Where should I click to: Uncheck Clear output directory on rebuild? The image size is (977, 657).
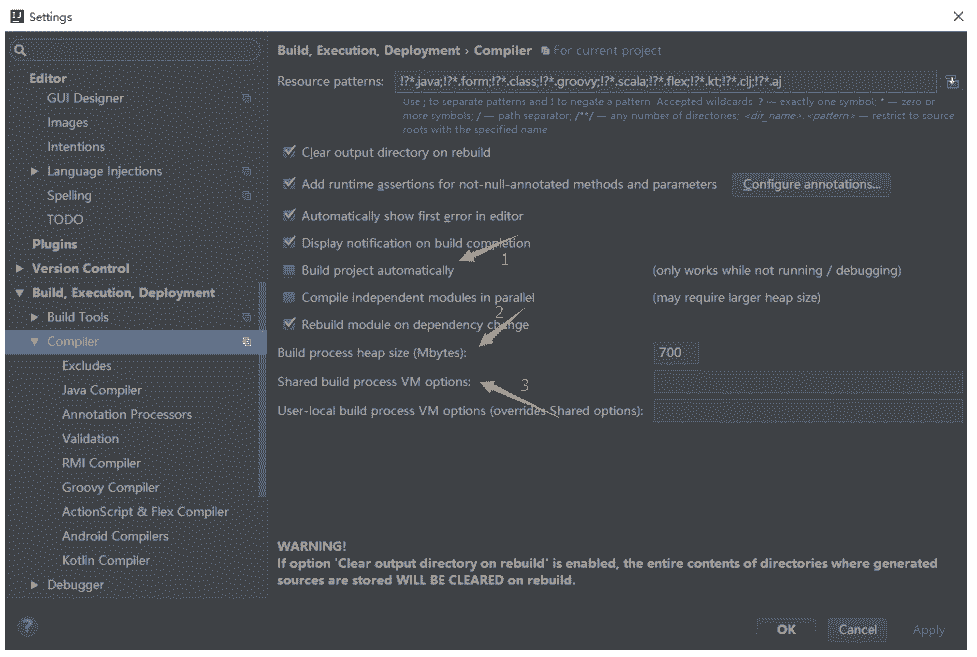(x=289, y=153)
